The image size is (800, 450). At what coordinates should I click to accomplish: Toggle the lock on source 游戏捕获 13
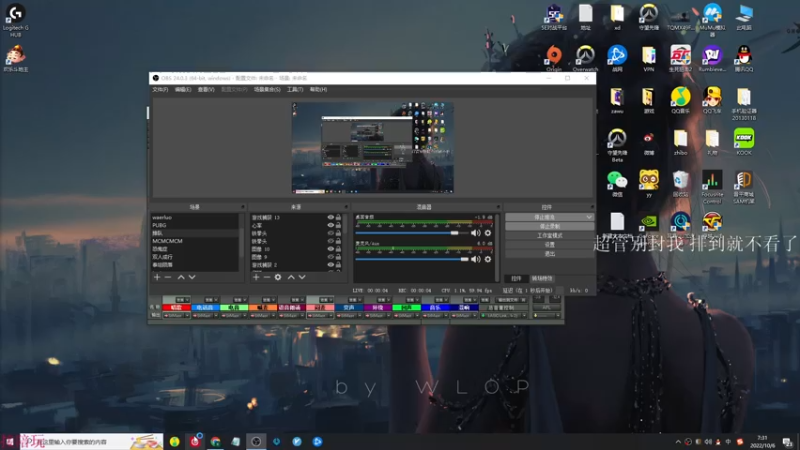point(338,217)
